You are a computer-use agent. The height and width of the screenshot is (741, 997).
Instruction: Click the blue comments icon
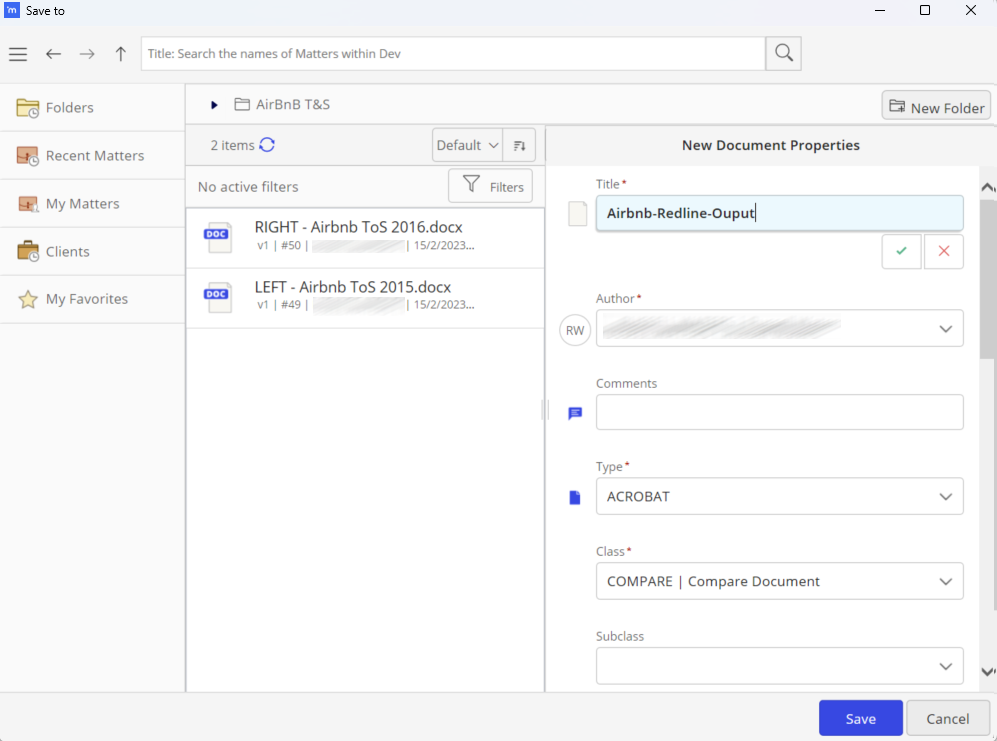[575, 413]
